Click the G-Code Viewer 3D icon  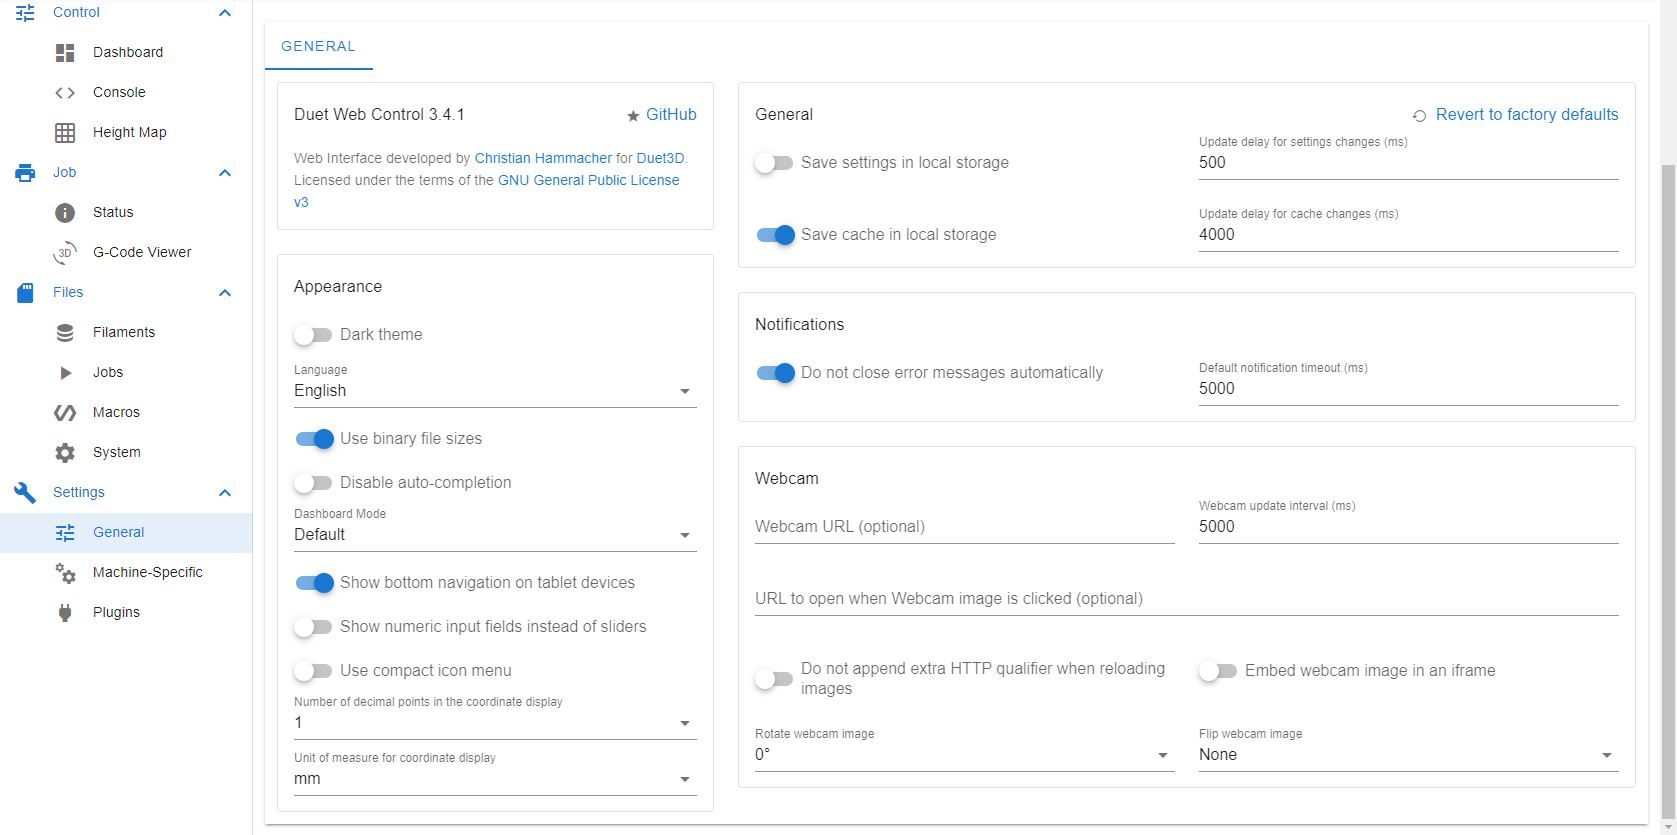[65, 252]
